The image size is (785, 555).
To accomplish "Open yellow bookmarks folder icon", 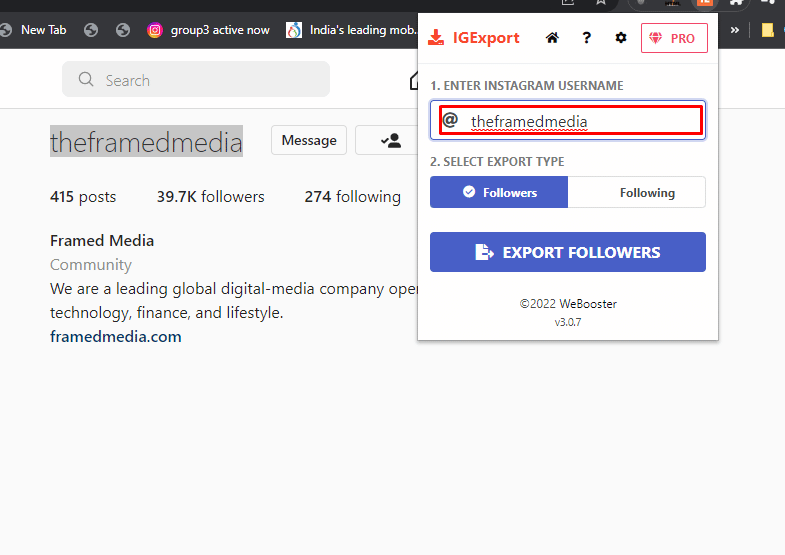I will 767,30.
